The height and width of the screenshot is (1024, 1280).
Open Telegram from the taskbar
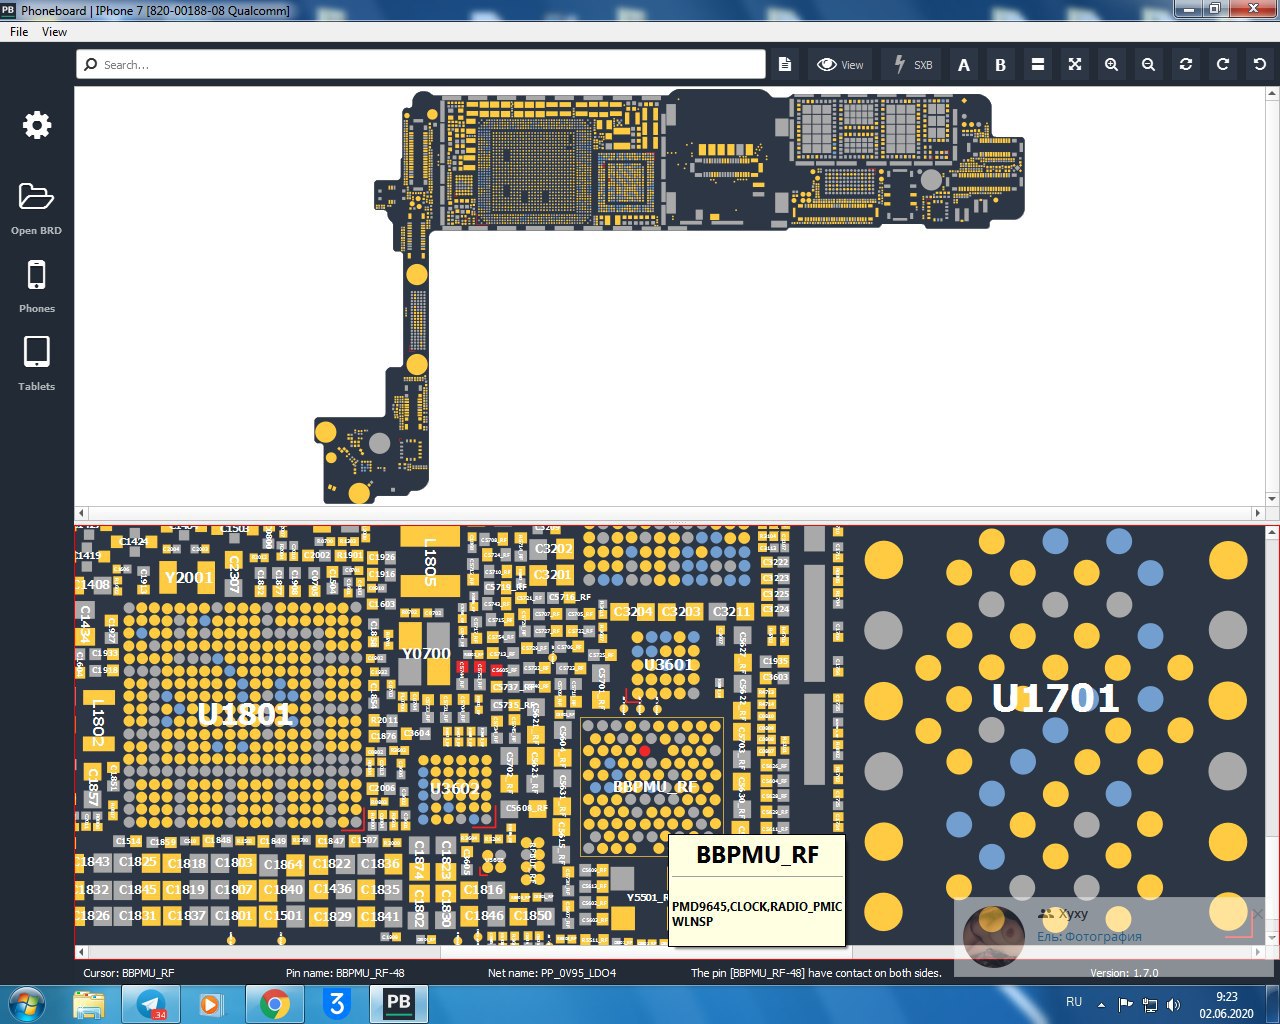tap(151, 1004)
